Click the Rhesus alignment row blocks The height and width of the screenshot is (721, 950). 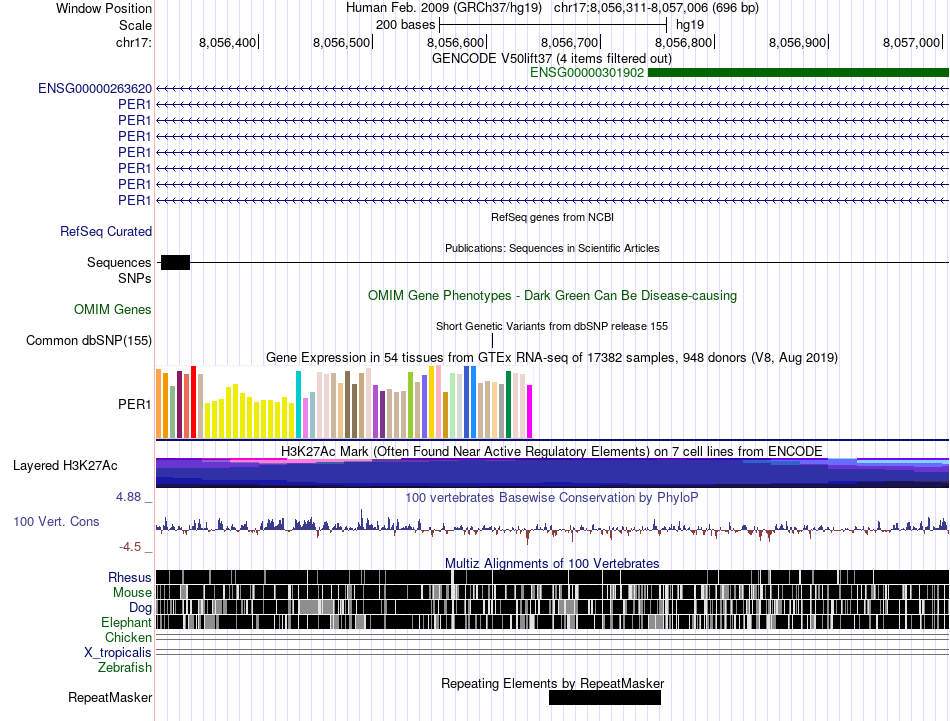[x=552, y=577]
